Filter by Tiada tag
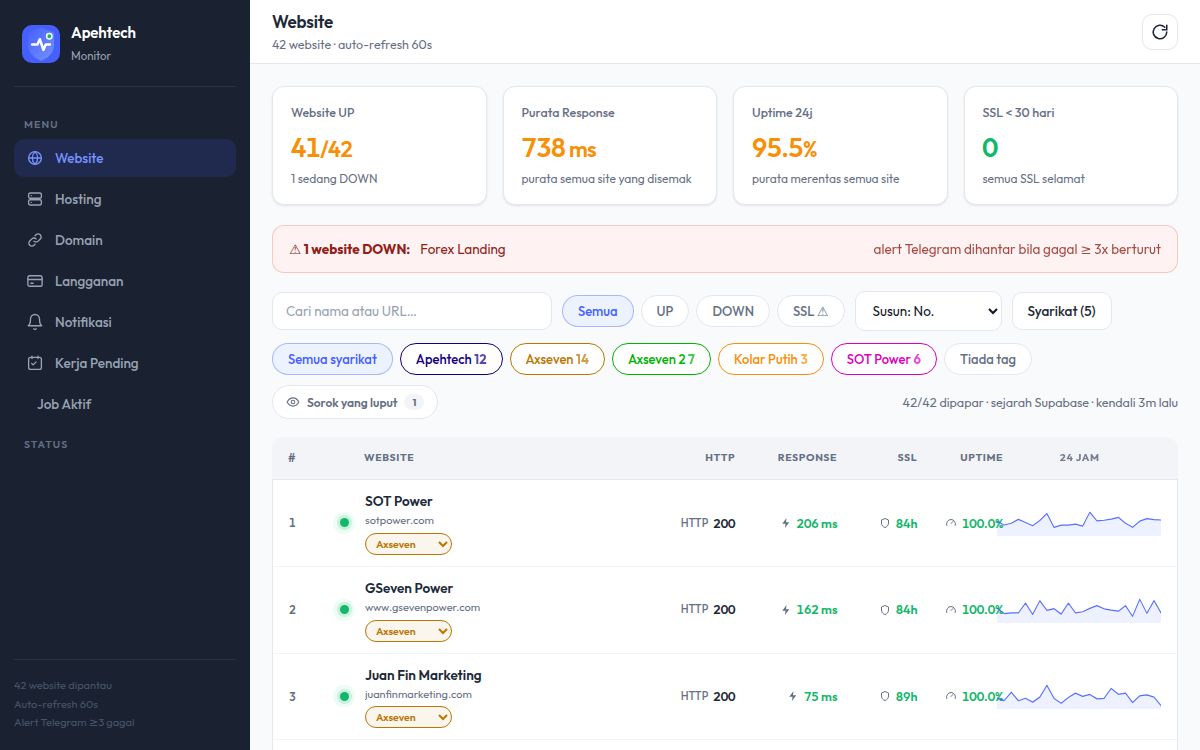Viewport: 1200px width, 750px height. click(x=987, y=359)
